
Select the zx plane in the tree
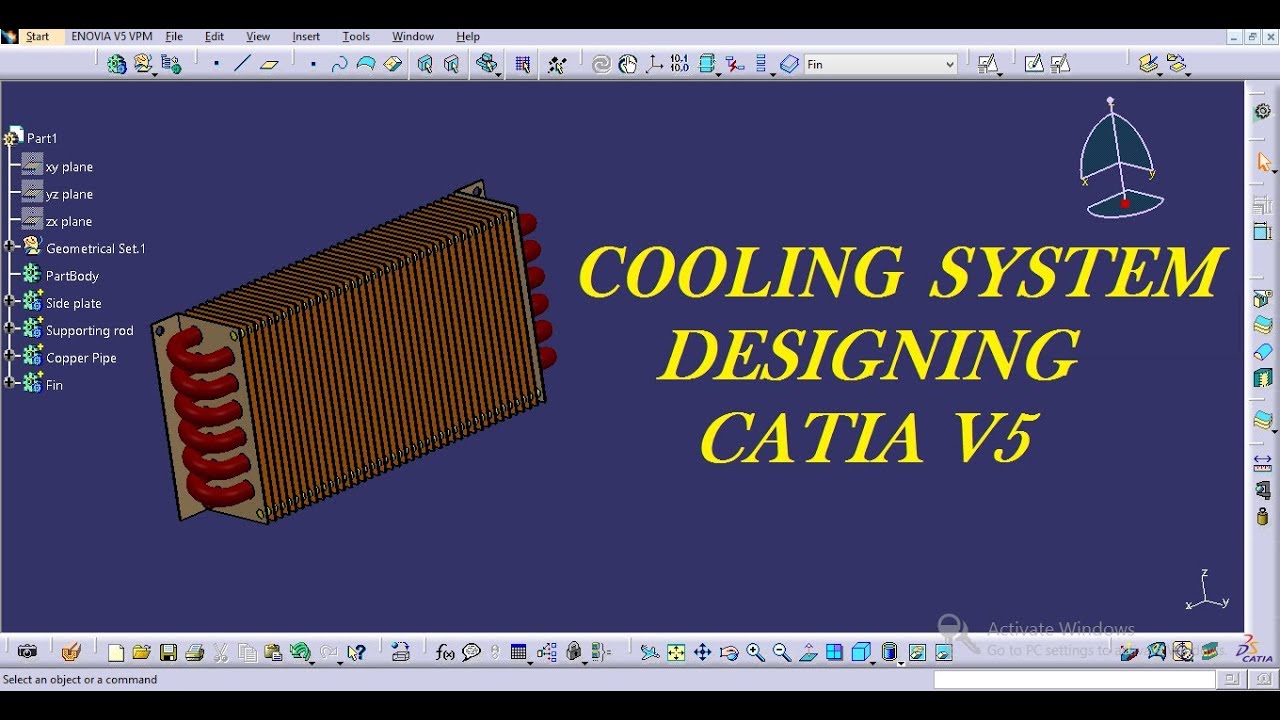coord(69,221)
